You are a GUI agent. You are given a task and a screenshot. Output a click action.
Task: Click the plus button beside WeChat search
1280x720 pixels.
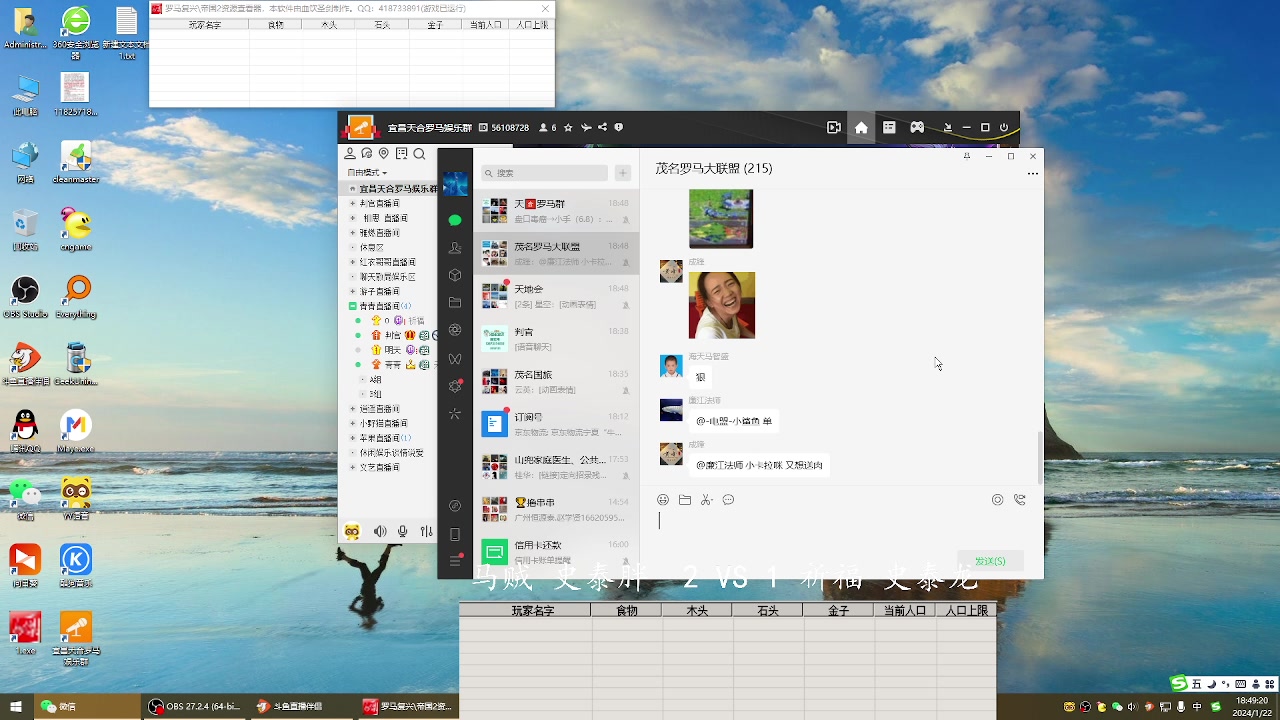coord(623,173)
